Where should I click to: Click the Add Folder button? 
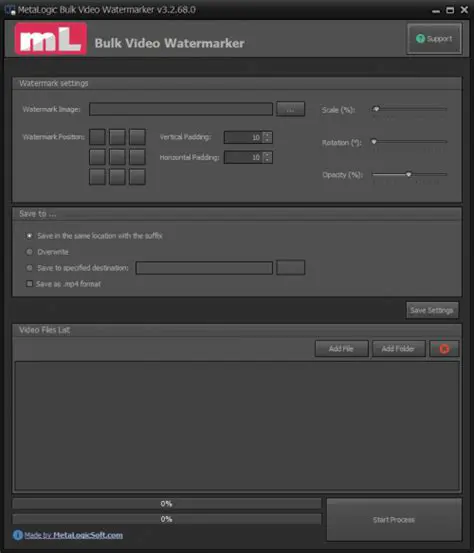399,349
